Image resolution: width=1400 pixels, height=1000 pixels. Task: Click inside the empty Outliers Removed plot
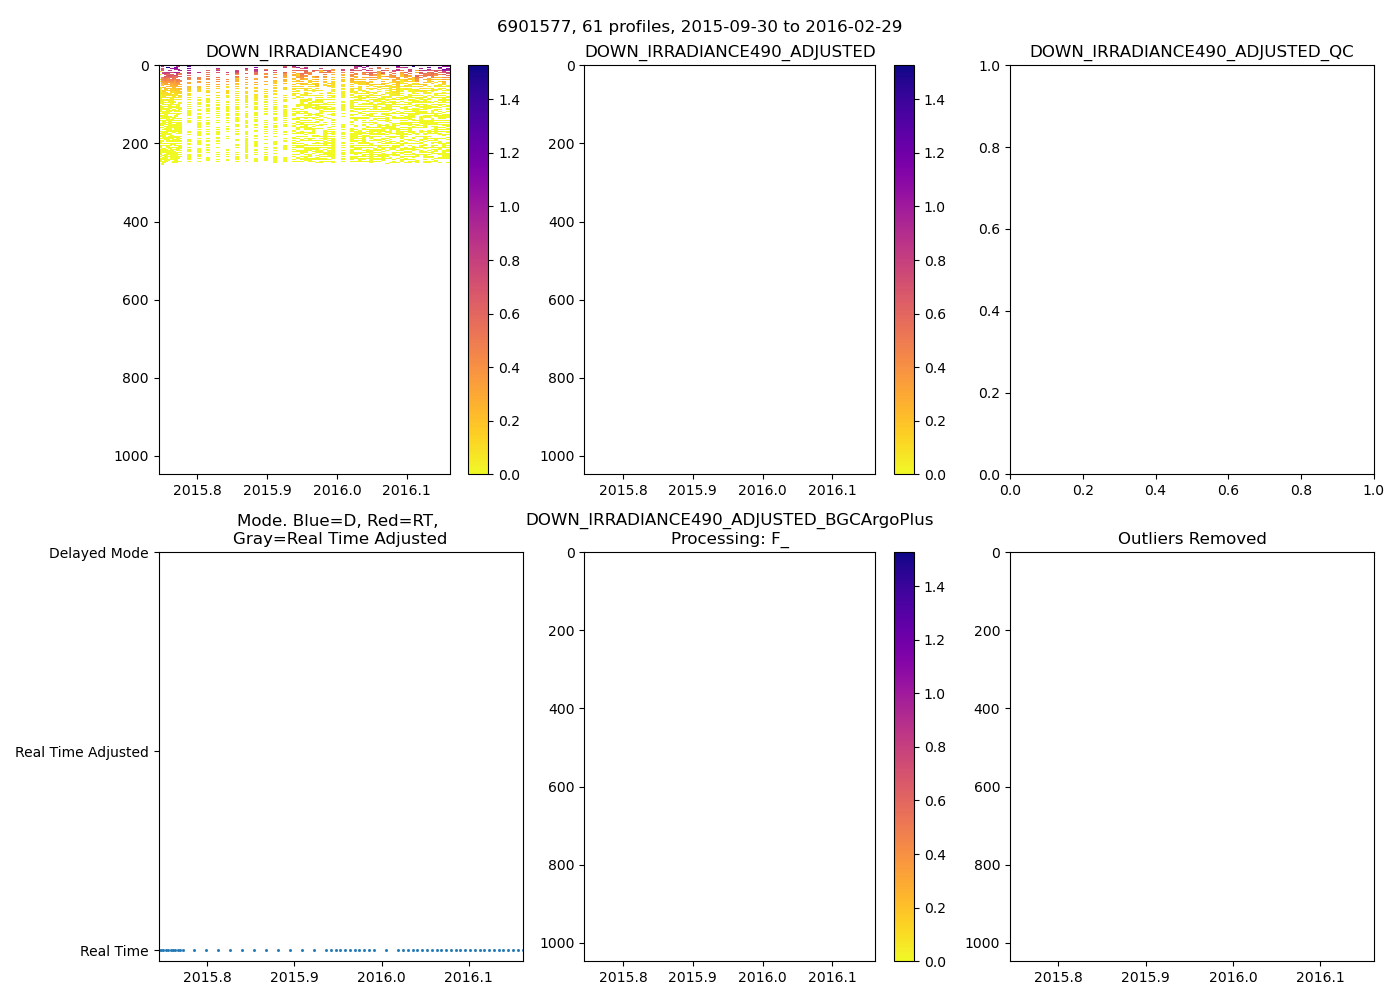(x=1191, y=757)
